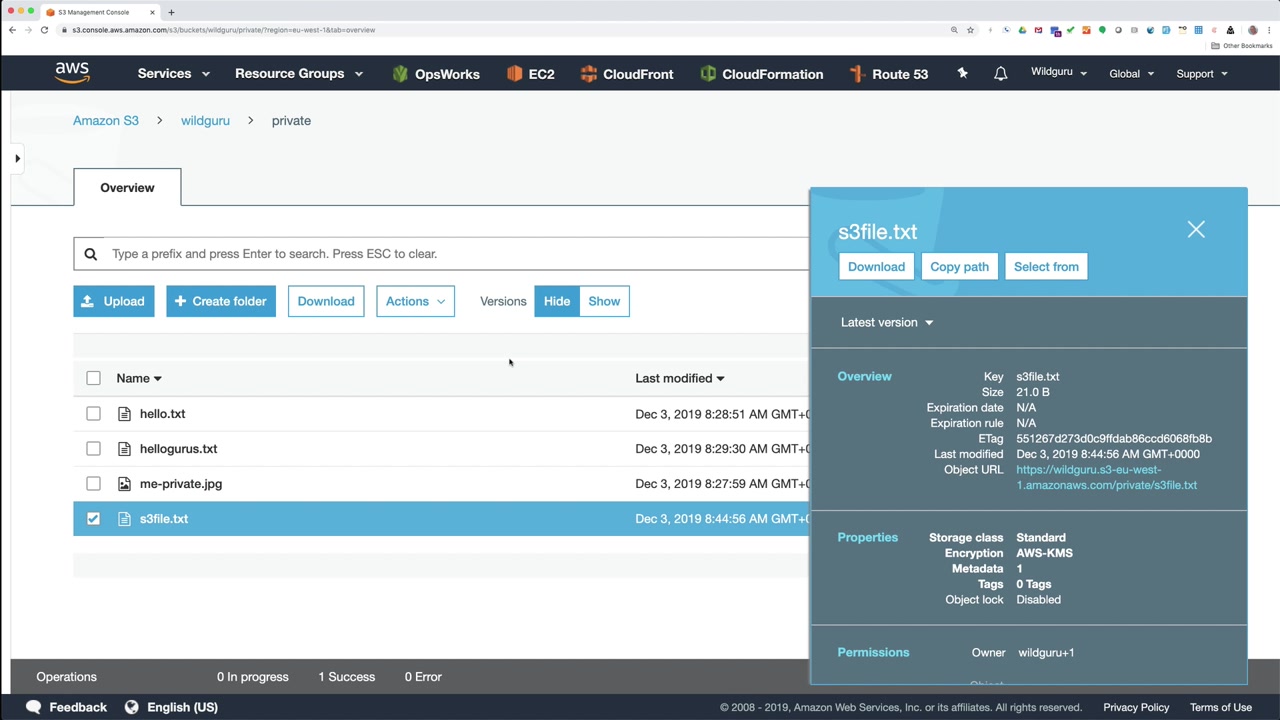
Task: Click the me-private.jpg image icon
Action: pyautogui.click(x=124, y=484)
